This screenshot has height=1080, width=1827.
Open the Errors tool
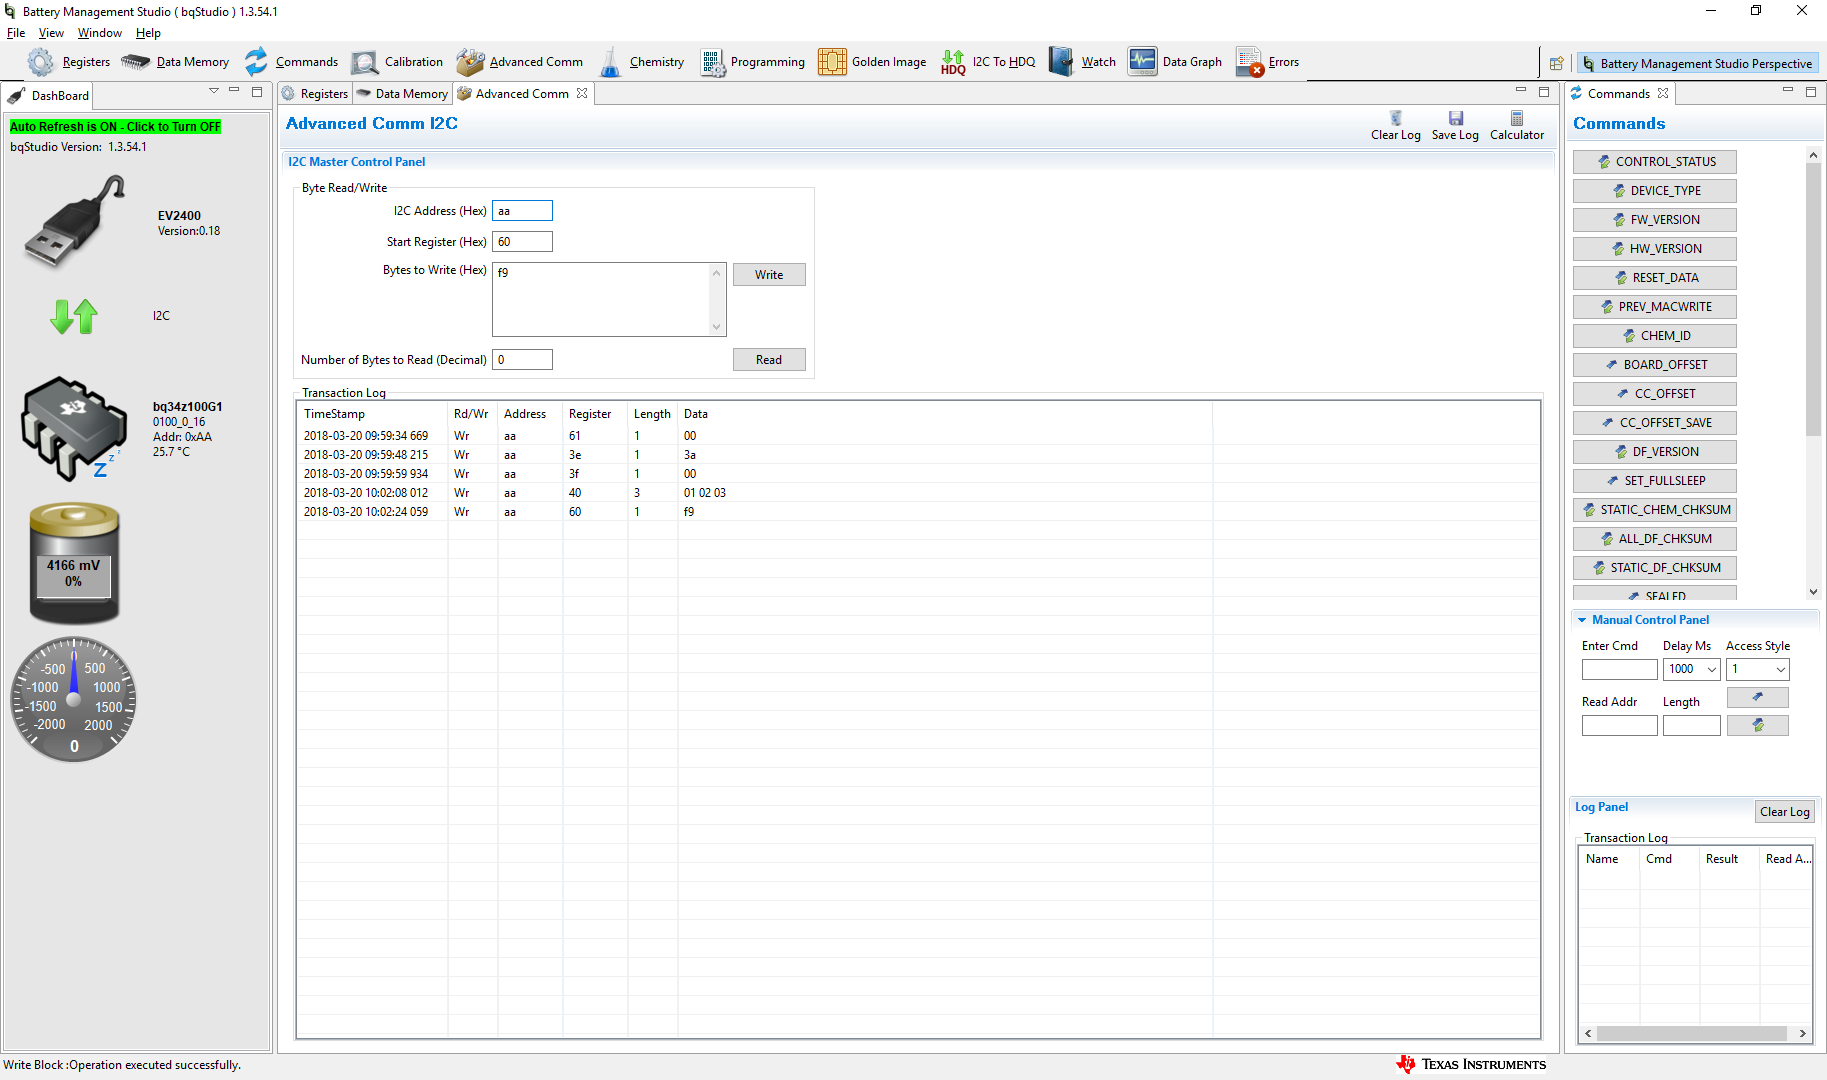click(x=1268, y=62)
